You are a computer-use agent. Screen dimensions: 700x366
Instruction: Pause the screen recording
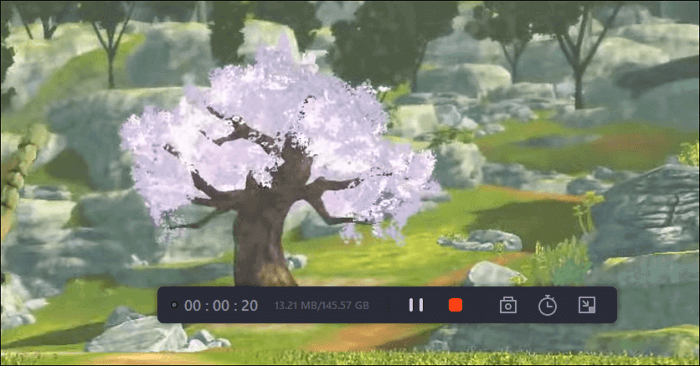point(416,305)
